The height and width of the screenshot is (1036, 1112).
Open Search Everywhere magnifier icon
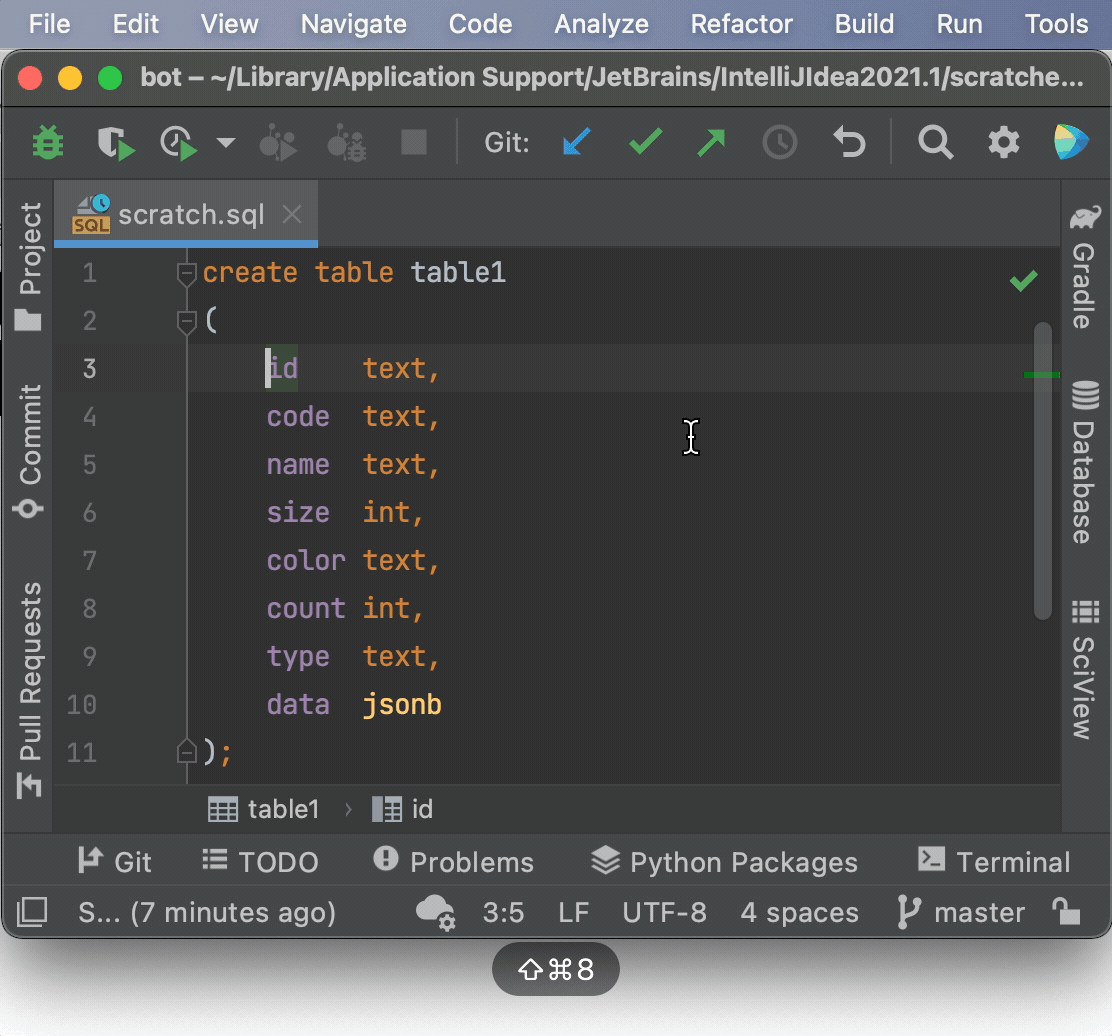935,142
